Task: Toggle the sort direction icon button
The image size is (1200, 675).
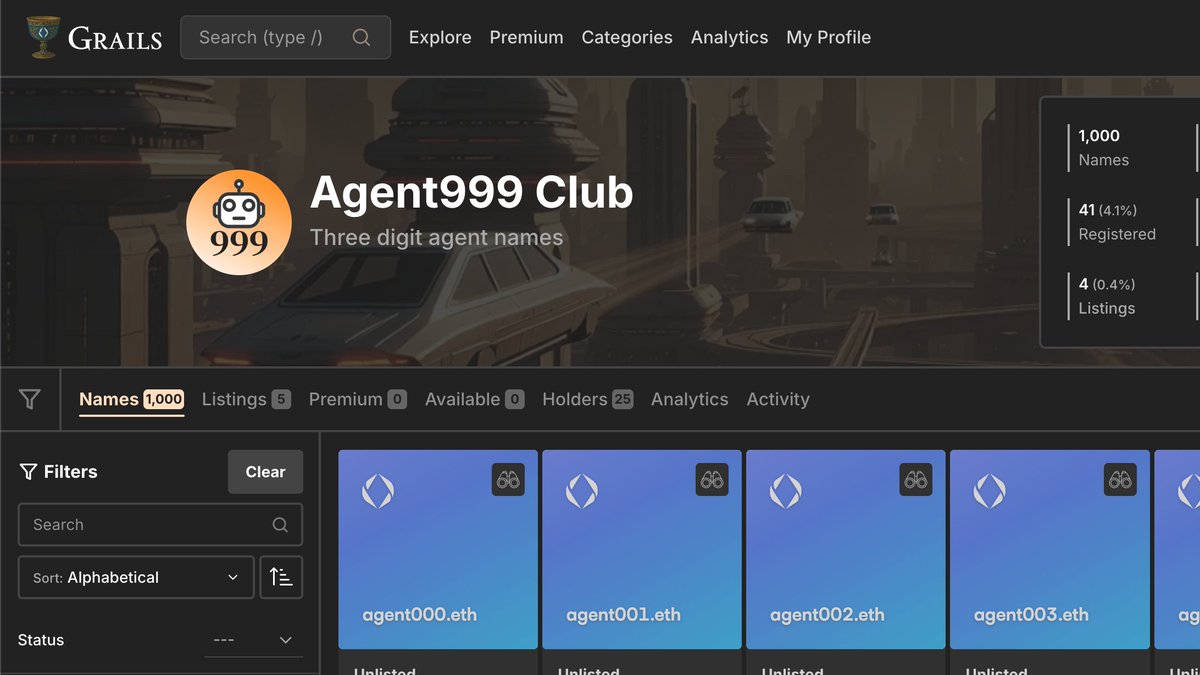Action: [281, 577]
